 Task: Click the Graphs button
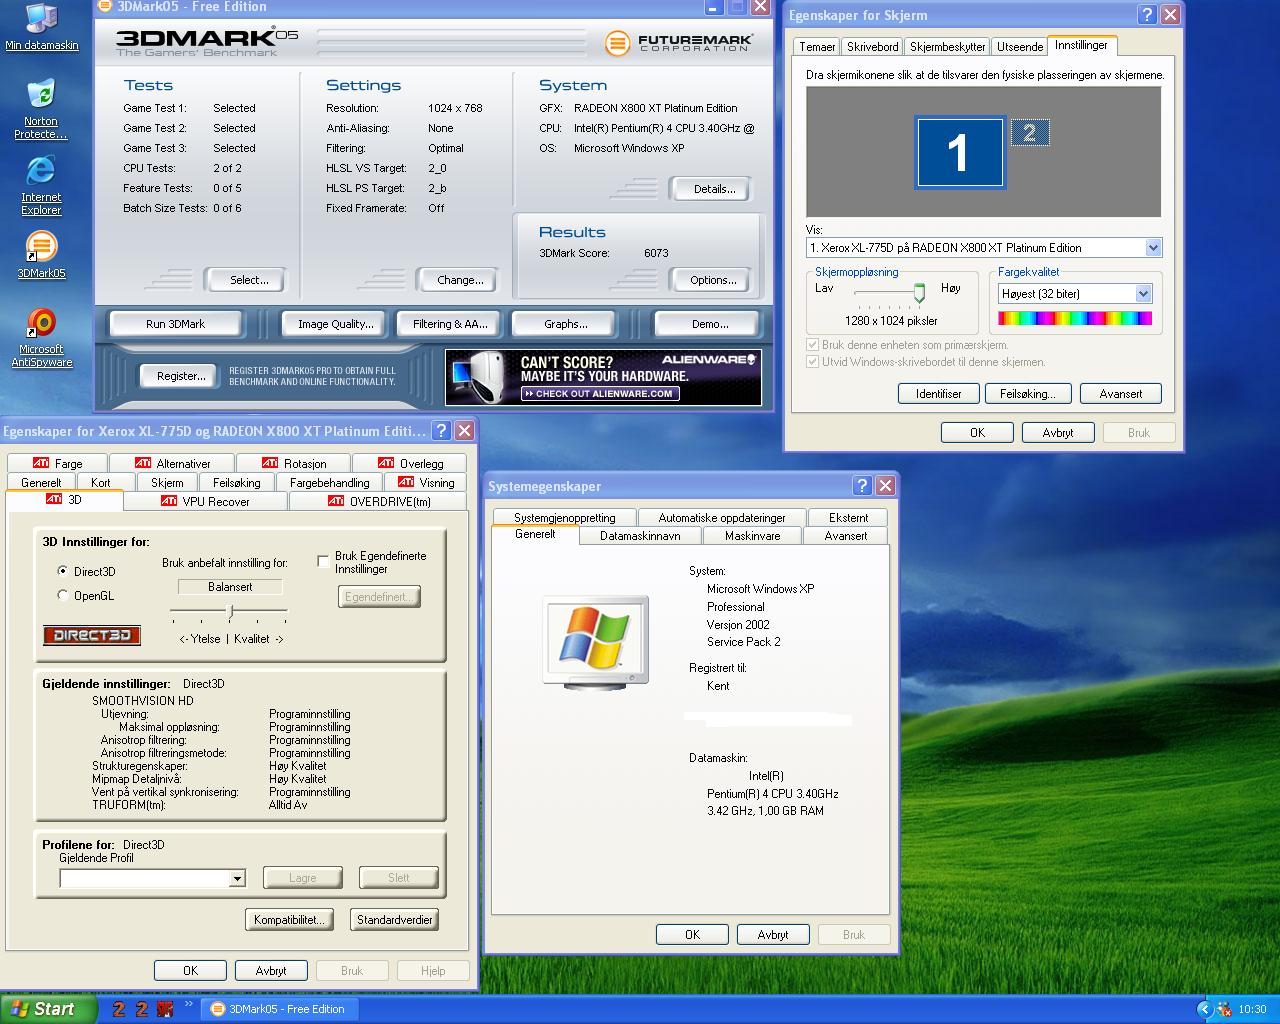coord(565,324)
